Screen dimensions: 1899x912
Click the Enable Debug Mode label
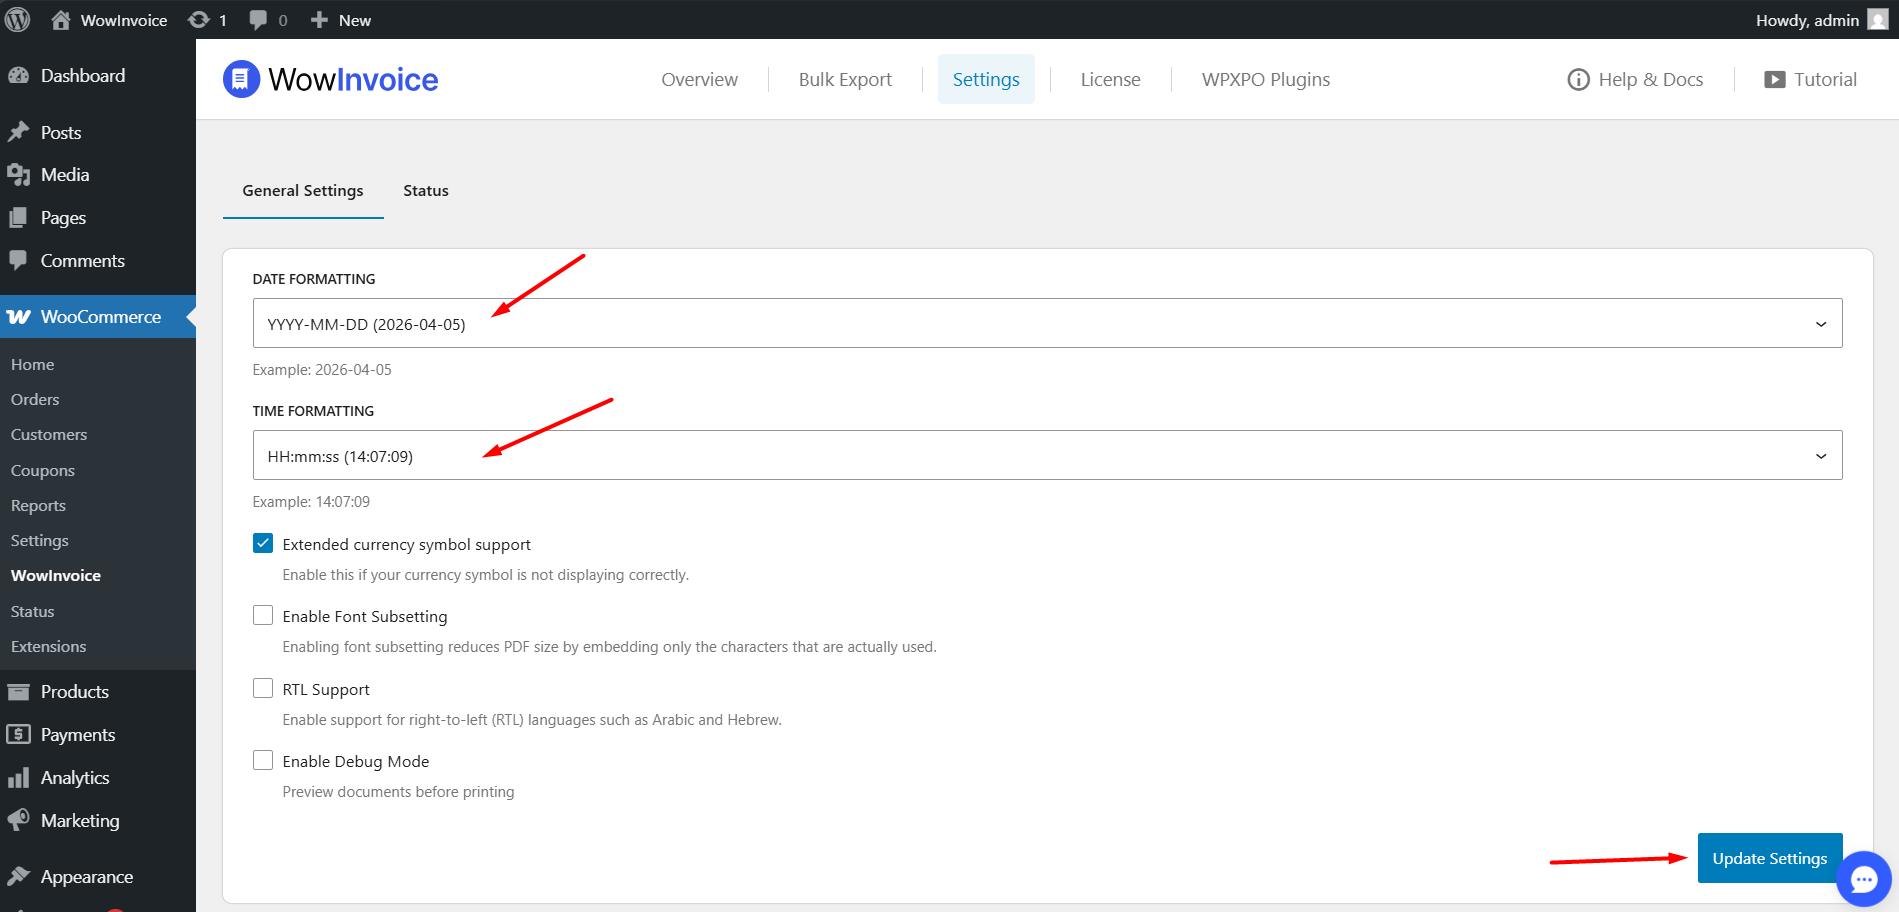(356, 762)
